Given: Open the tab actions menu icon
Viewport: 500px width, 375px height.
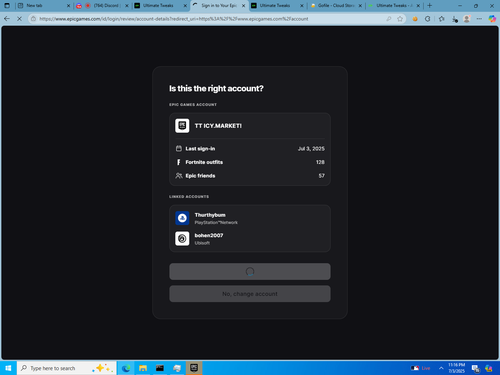Looking at the screenshot, I should point(7,6).
